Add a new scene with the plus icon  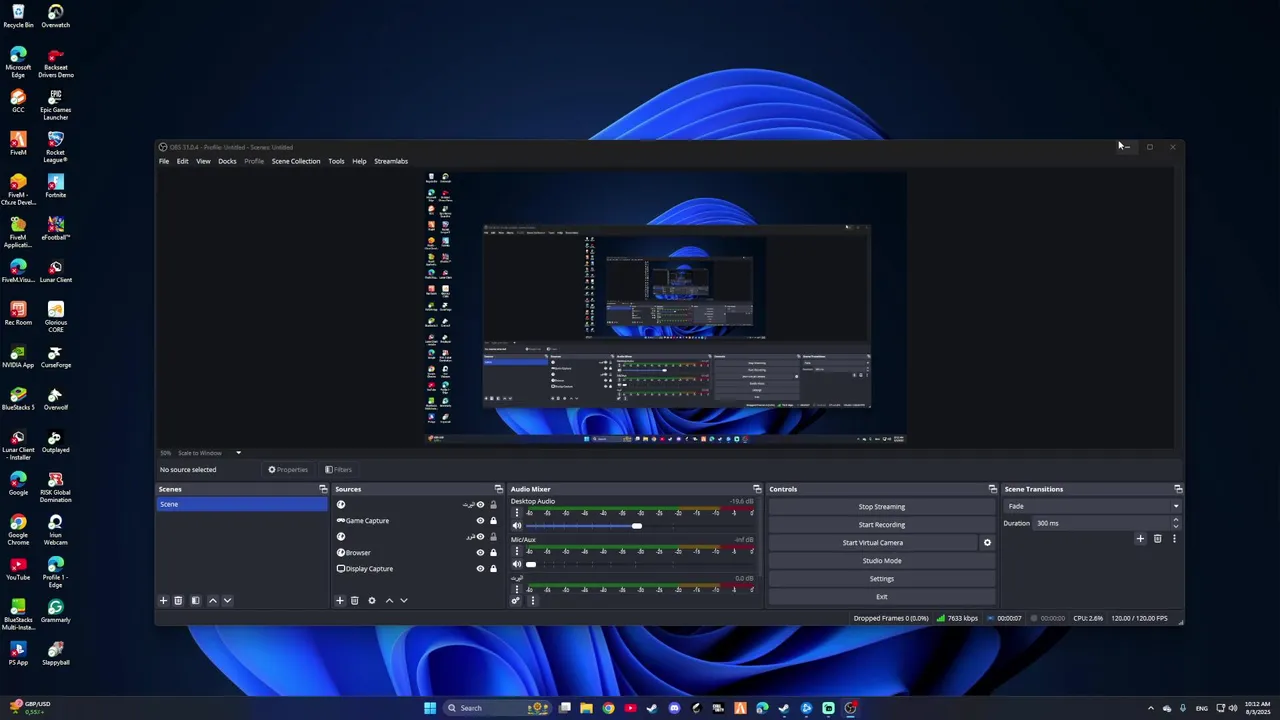pos(163,601)
